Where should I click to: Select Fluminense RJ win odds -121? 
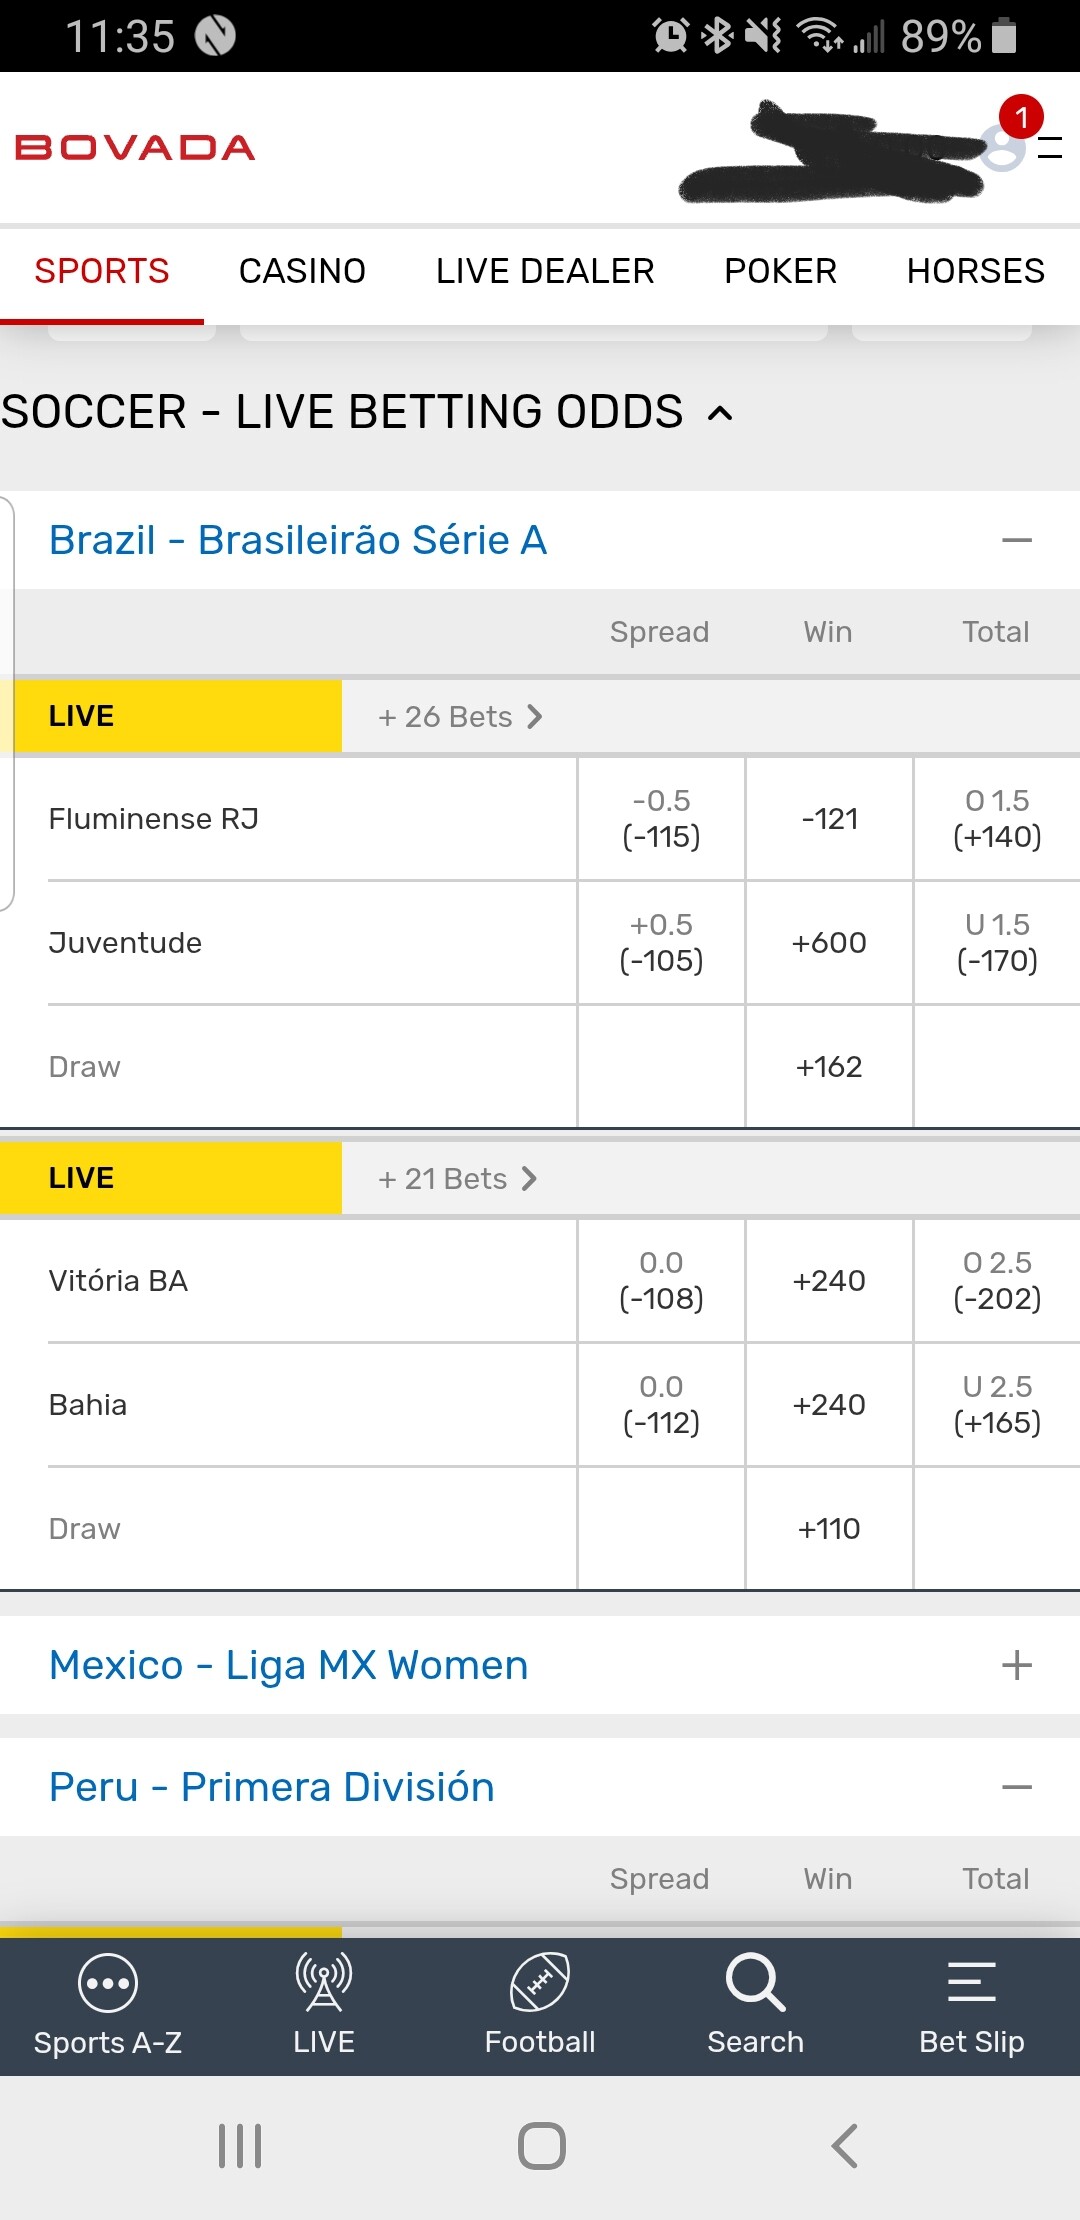(x=829, y=819)
